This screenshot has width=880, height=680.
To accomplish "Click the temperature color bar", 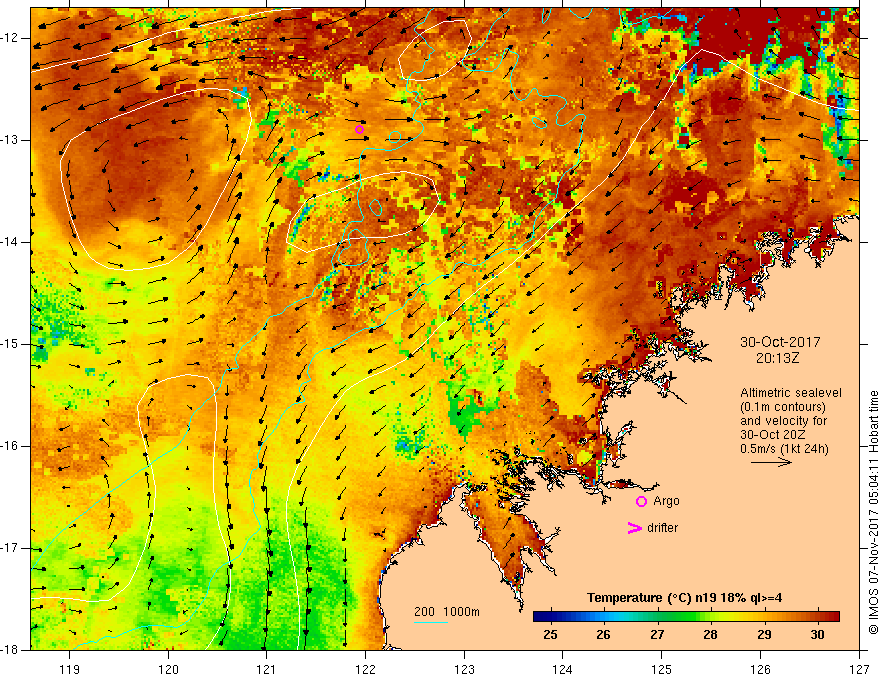I will (x=686, y=617).
